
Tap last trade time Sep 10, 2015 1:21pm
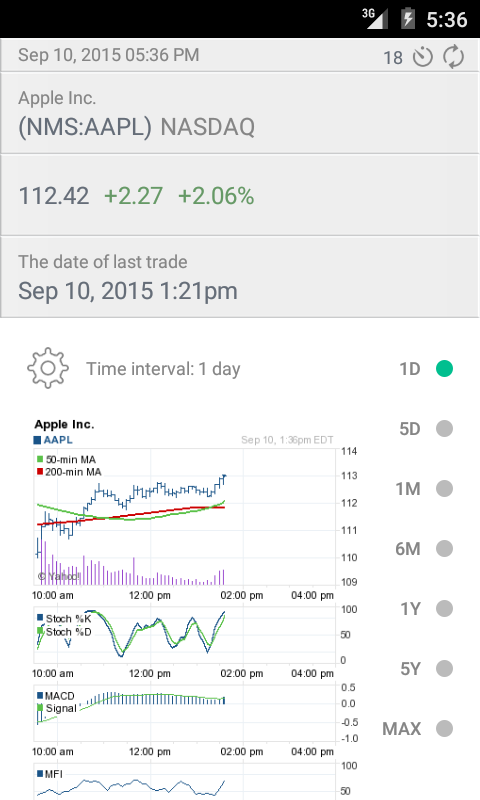coord(128,291)
